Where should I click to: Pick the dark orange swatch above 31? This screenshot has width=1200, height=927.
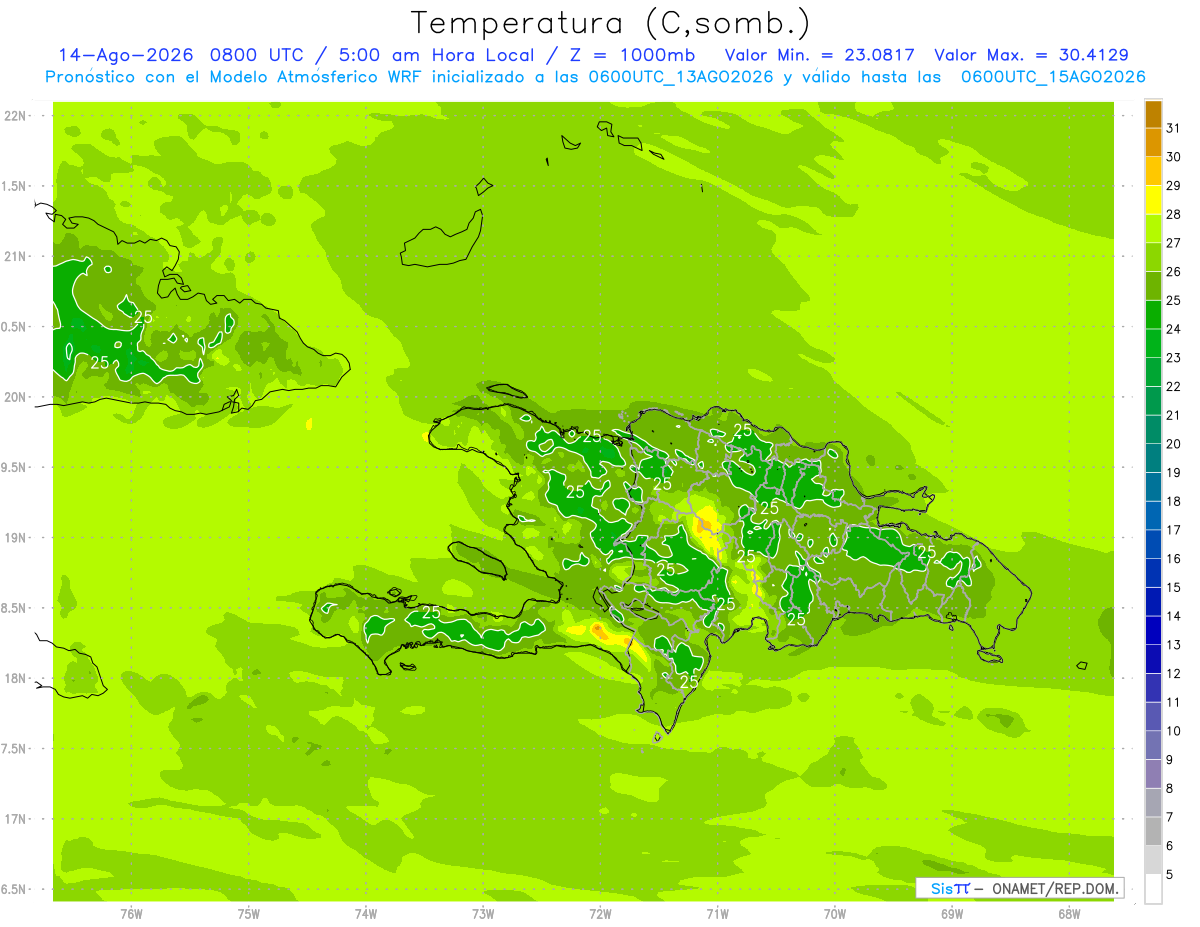1153,114
